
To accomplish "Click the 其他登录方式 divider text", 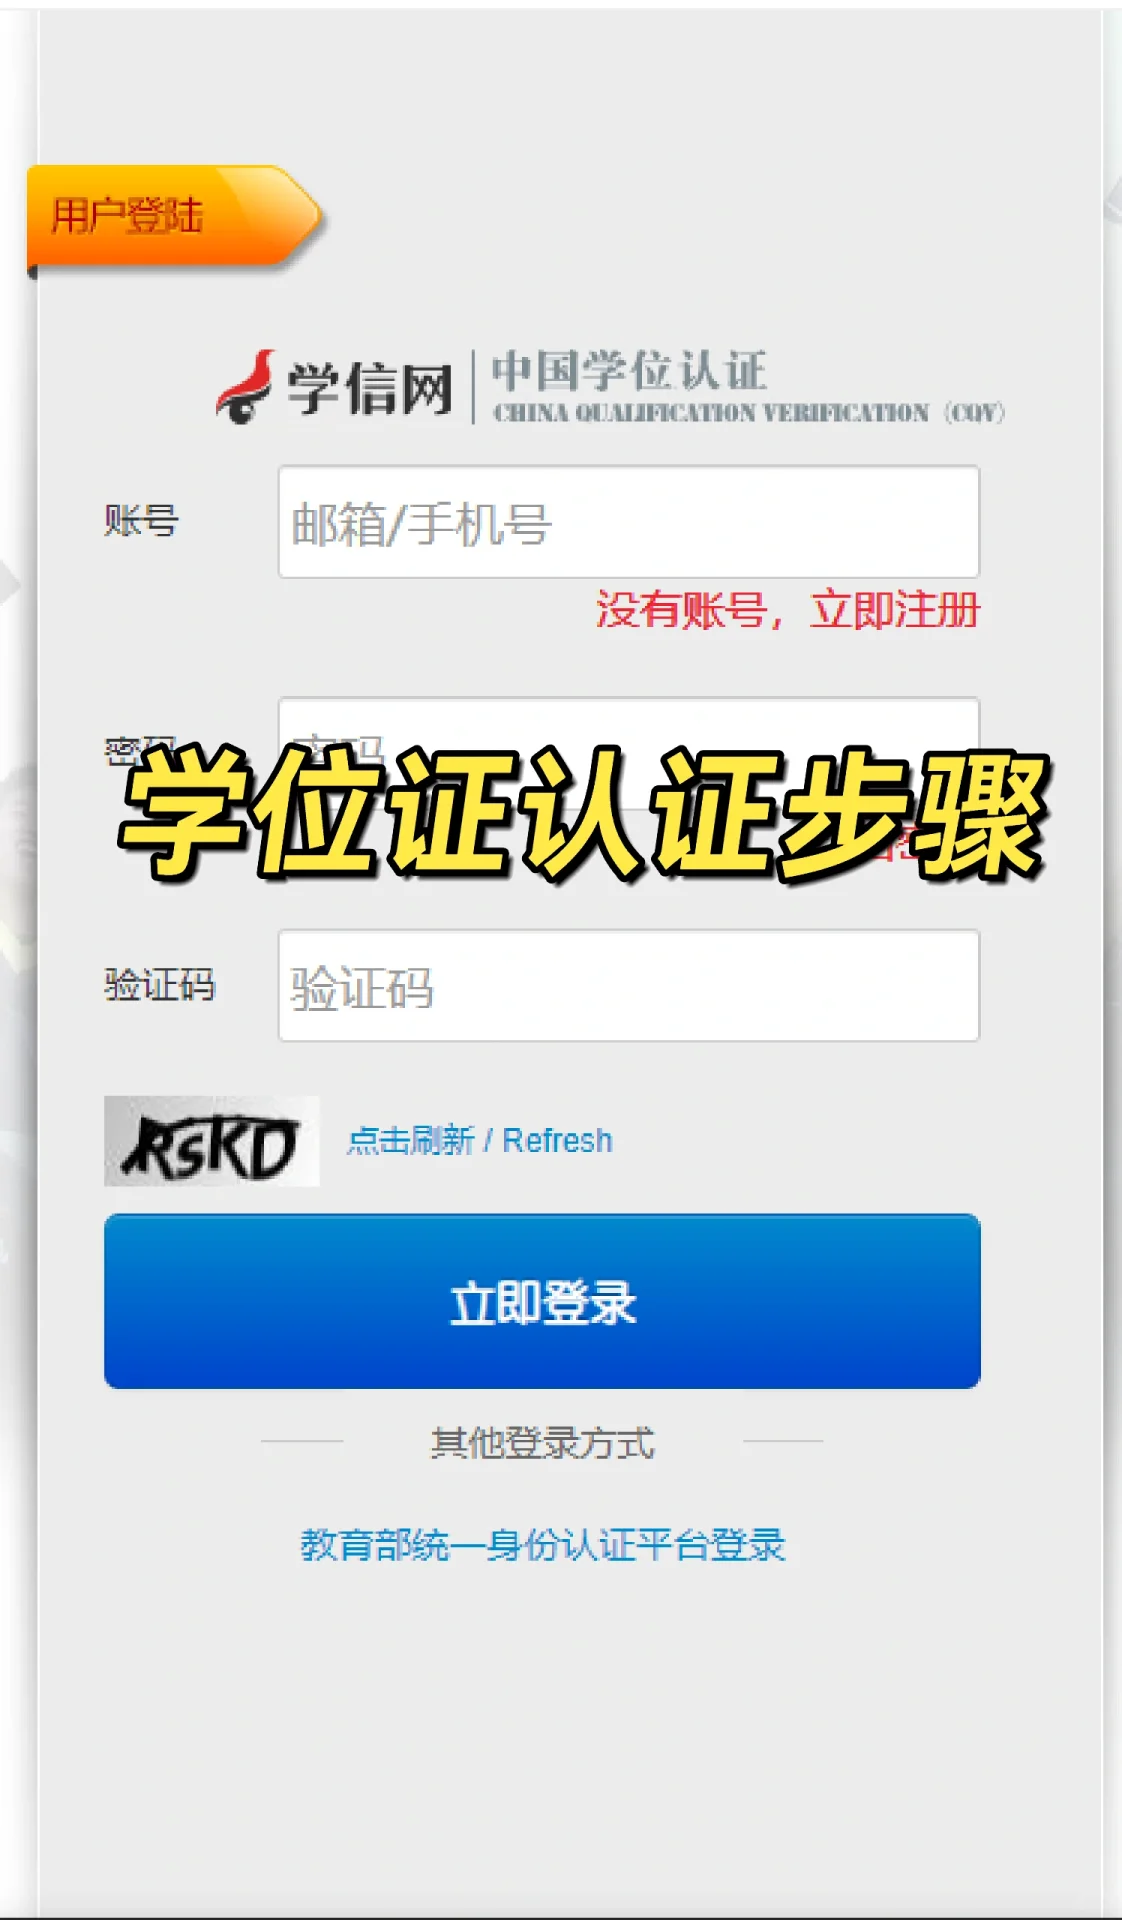I will click(x=543, y=1443).
